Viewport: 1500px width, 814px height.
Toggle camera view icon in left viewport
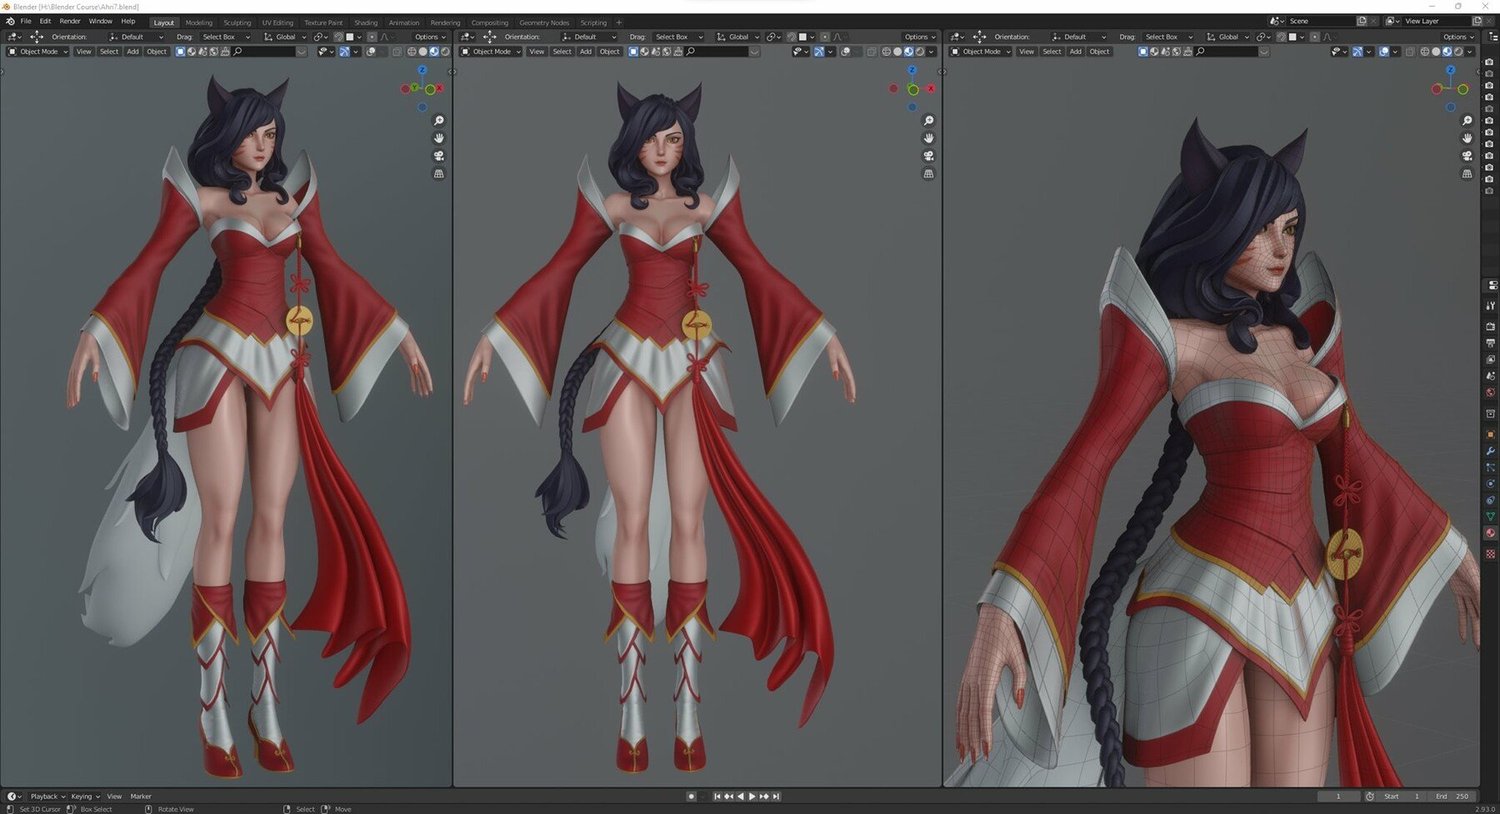439,156
